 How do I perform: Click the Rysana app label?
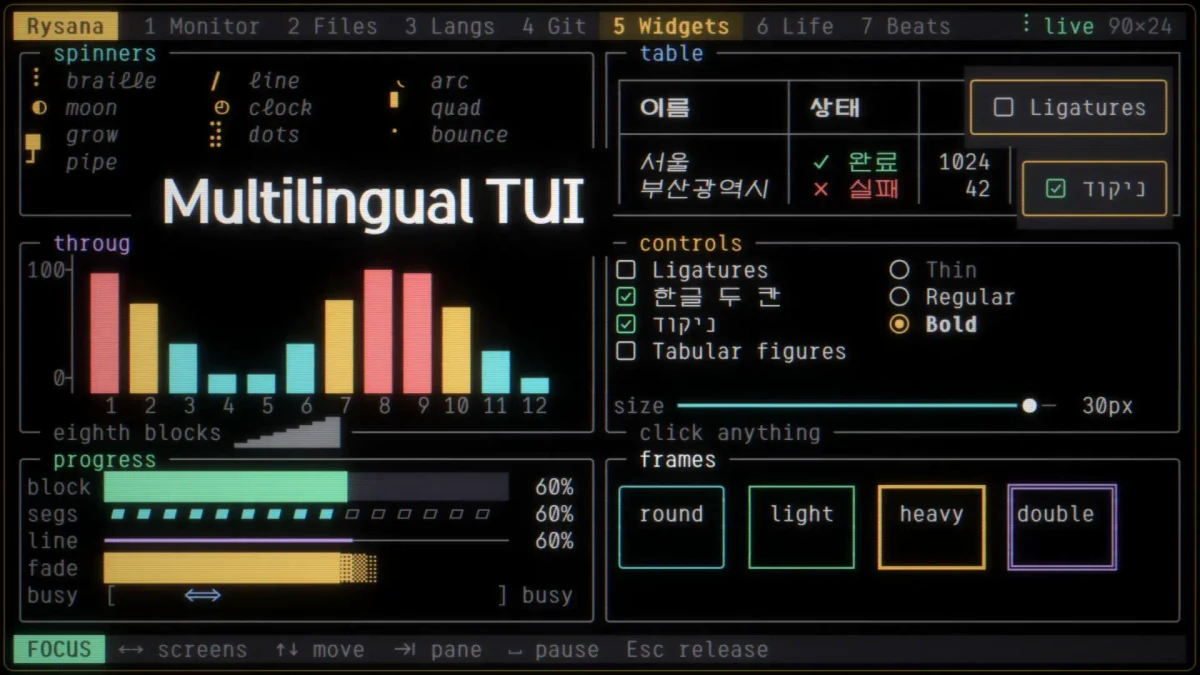coord(66,26)
